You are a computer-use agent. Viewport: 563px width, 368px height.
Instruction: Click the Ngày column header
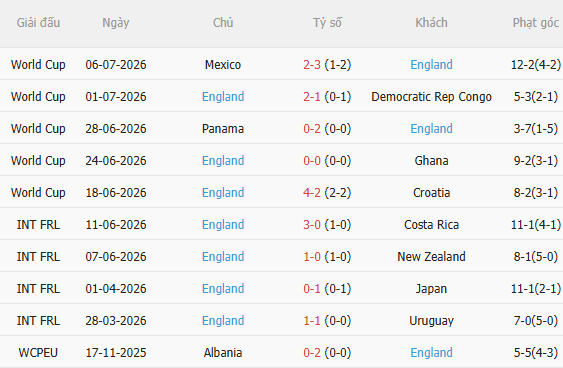[x=116, y=23]
